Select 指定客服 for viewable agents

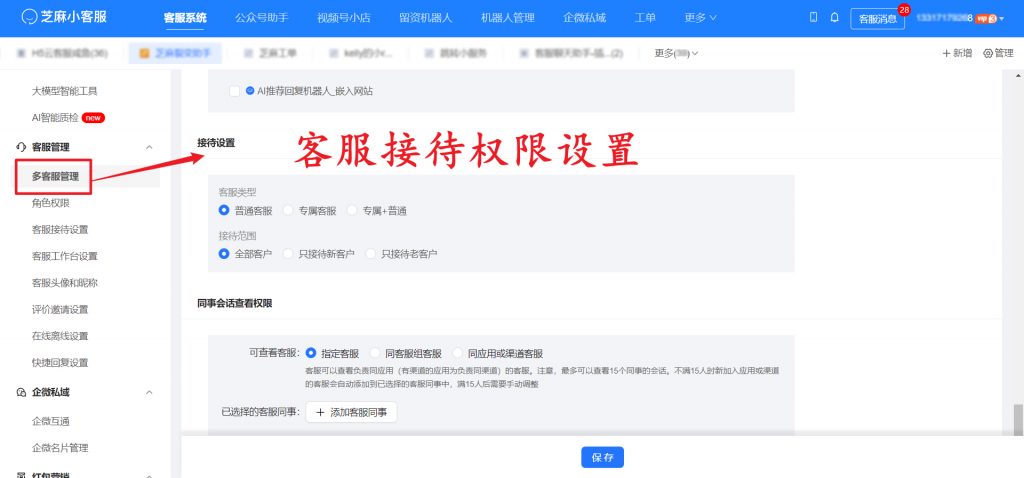point(310,353)
